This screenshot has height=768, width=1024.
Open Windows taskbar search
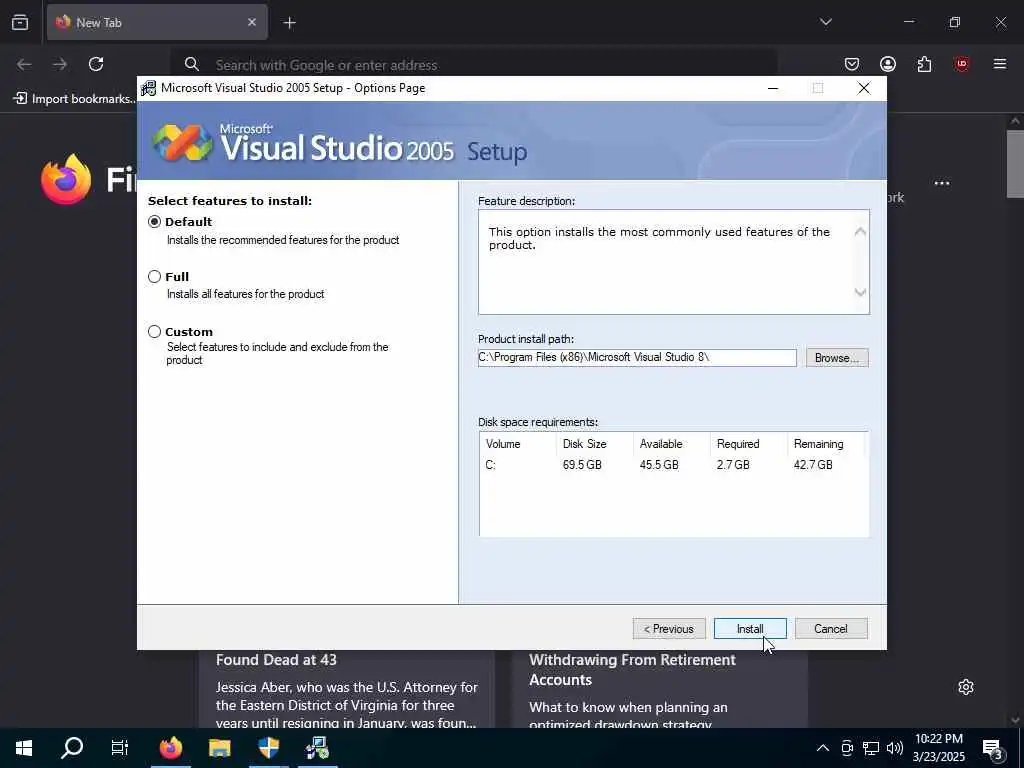(72, 748)
